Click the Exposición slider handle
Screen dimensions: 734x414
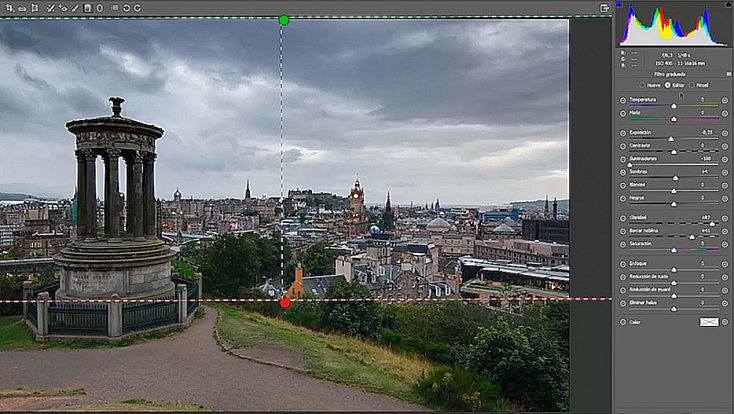click(671, 139)
